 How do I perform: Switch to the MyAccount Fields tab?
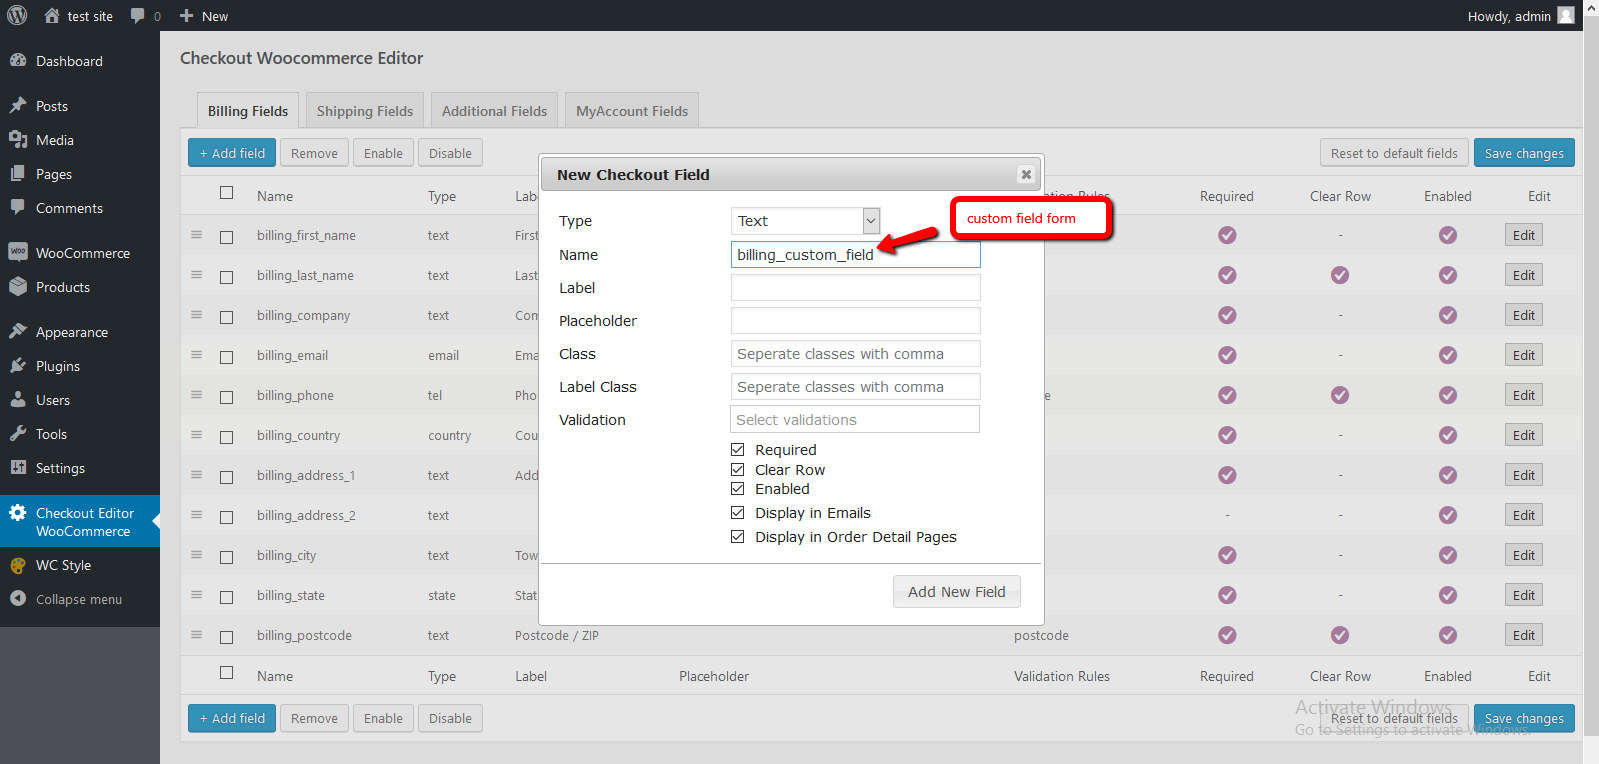[x=632, y=111]
